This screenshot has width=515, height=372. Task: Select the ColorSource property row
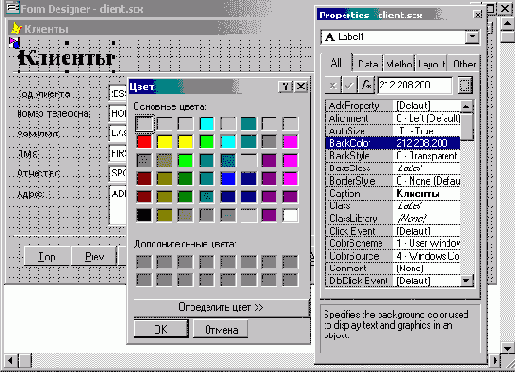[393, 256]
